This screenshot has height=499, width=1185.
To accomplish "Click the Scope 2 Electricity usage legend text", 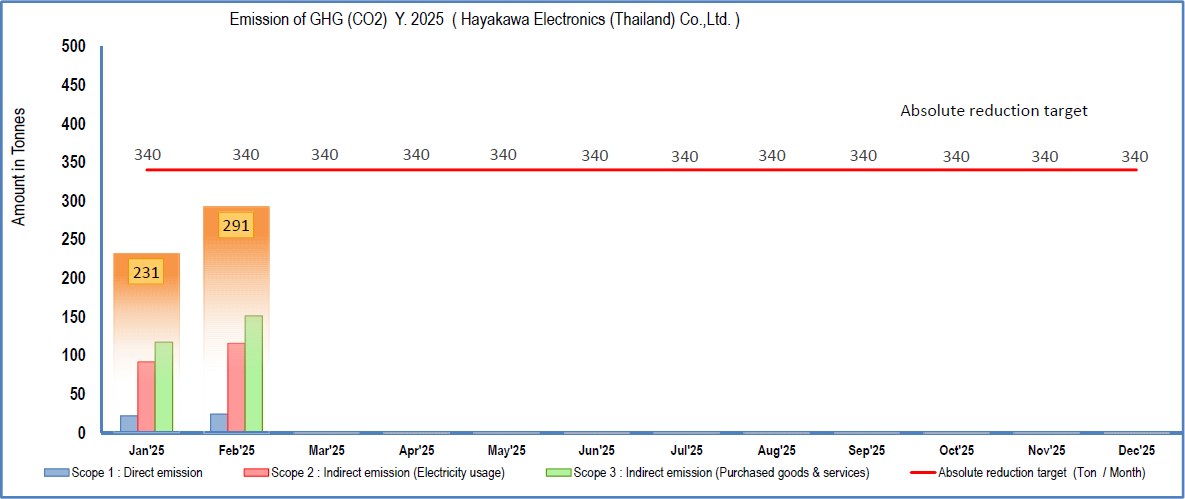I will [x=387, y=473].
